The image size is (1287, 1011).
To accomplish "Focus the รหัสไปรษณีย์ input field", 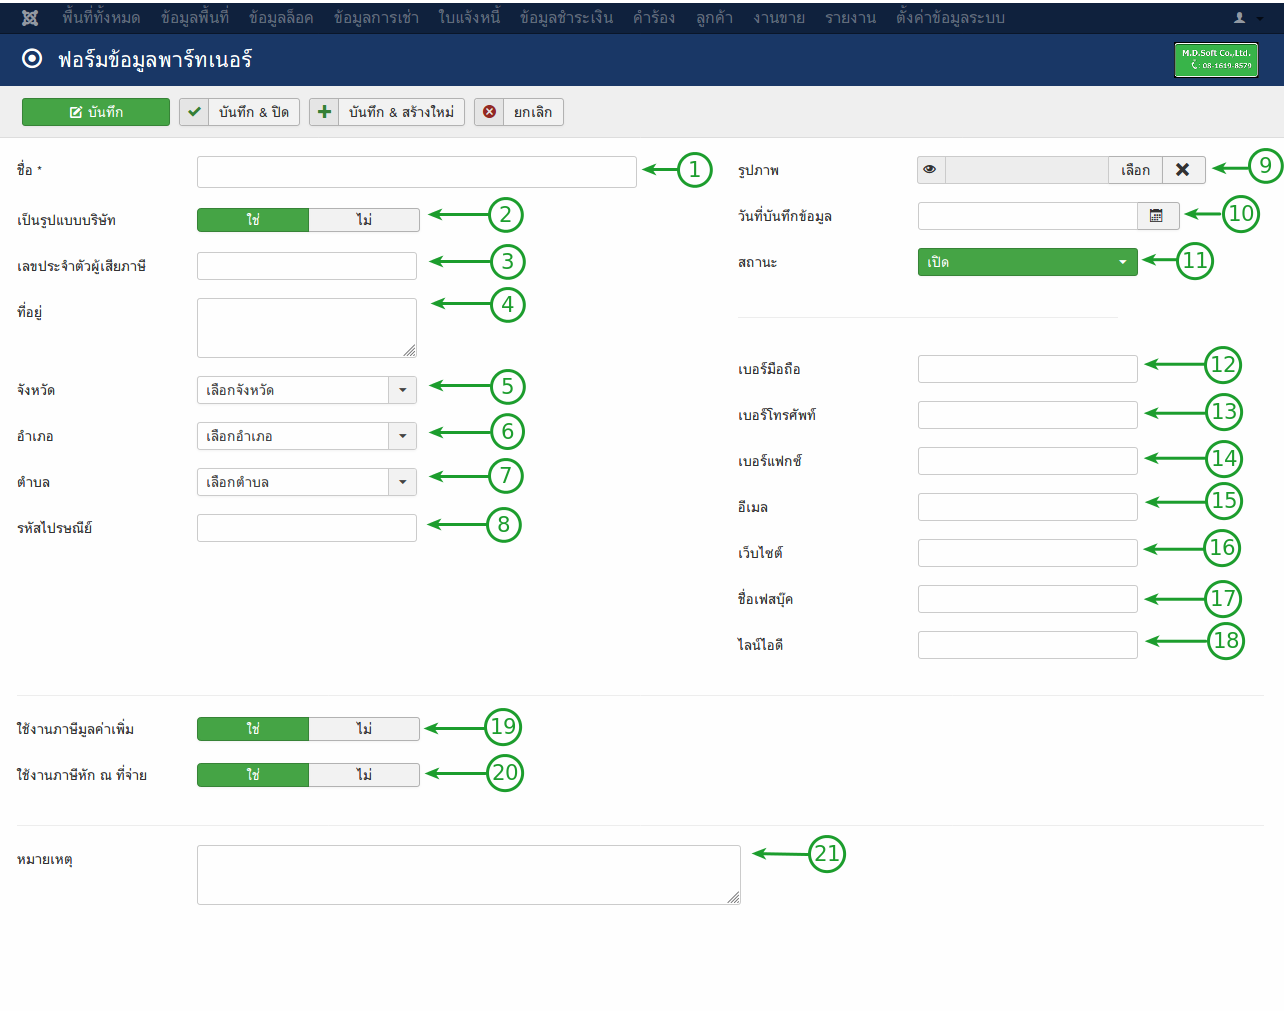I will [307, 528].
